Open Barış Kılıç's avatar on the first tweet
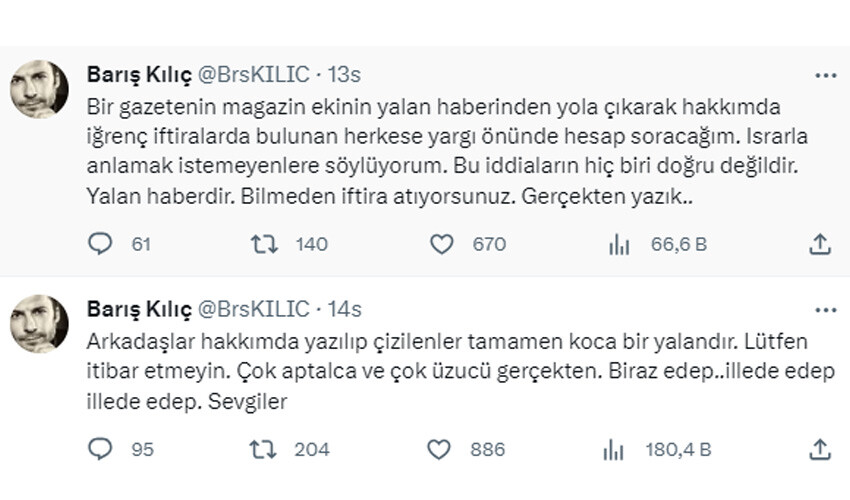The width and height of the screenshot is (850, 500). [x=39, y=89]
